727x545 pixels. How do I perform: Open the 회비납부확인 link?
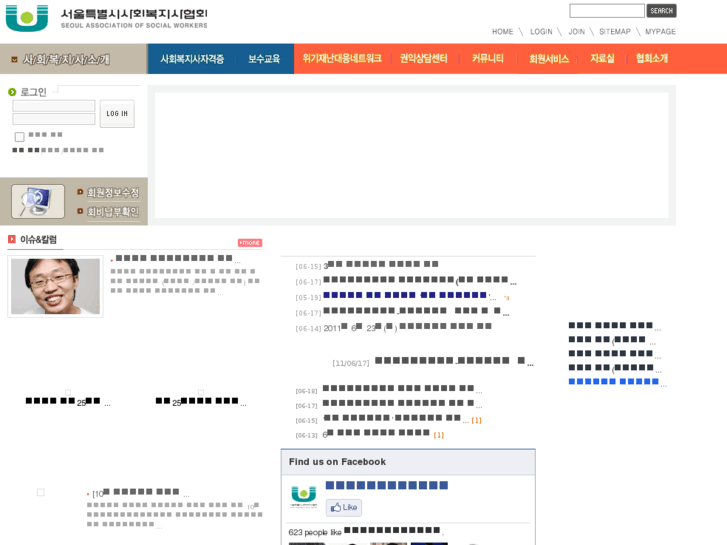(x=113, y=212)
